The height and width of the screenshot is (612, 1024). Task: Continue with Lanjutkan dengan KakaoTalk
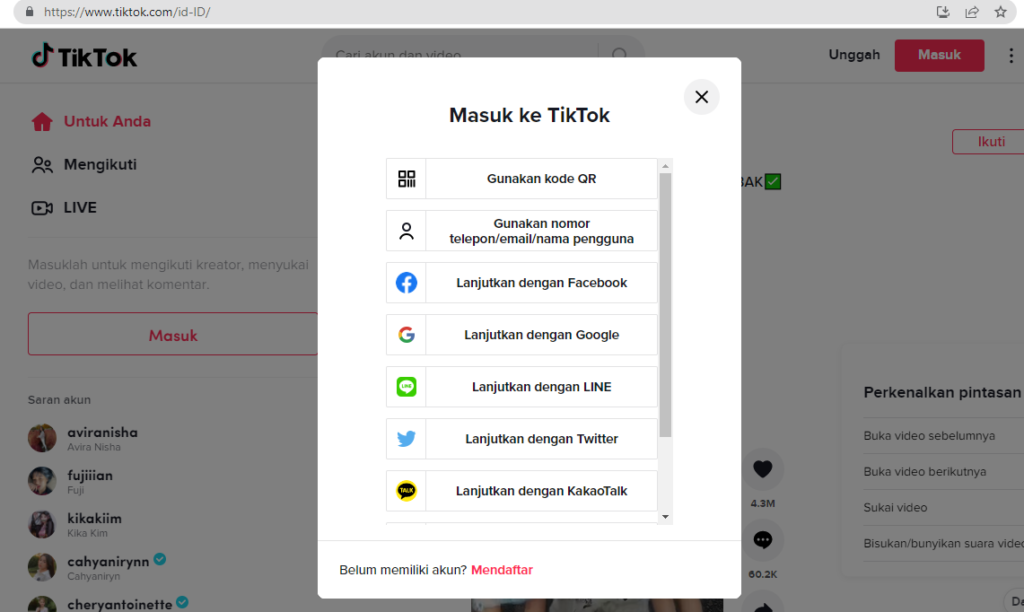522,491
